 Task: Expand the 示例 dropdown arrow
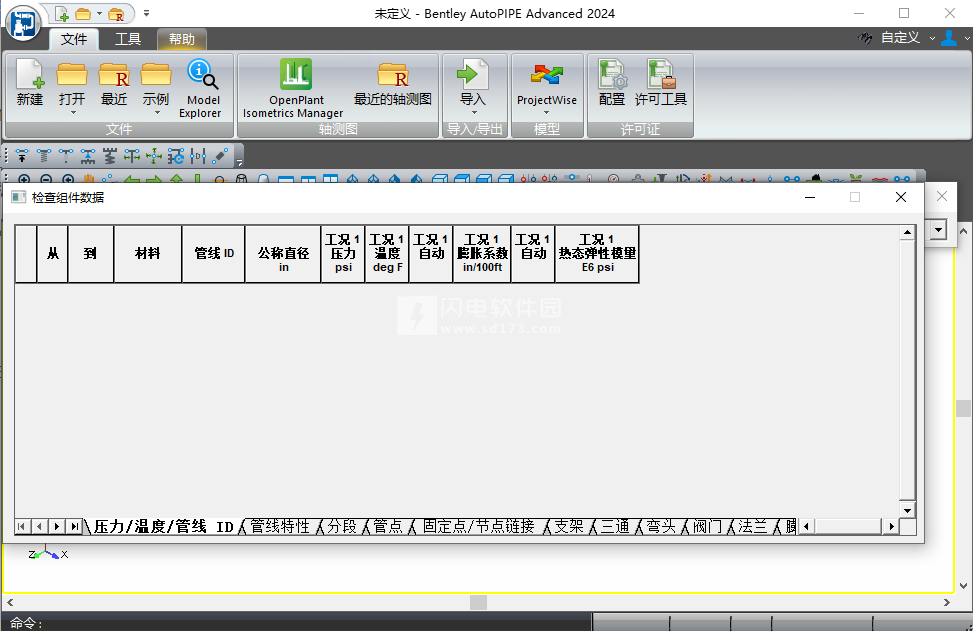pyautogui.click(x=157, y=112)
